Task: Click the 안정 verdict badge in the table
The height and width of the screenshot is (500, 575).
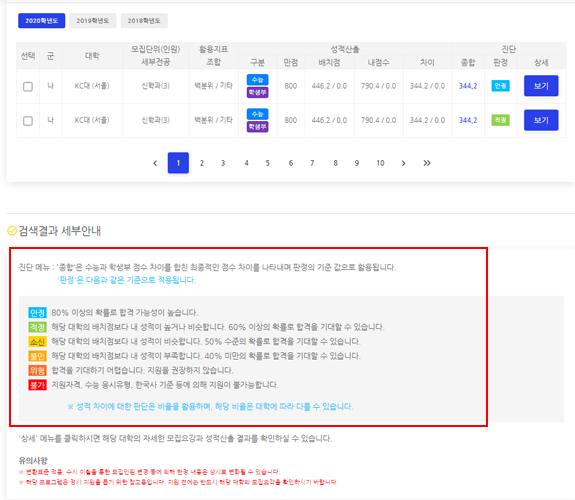Action: [500, 86]
